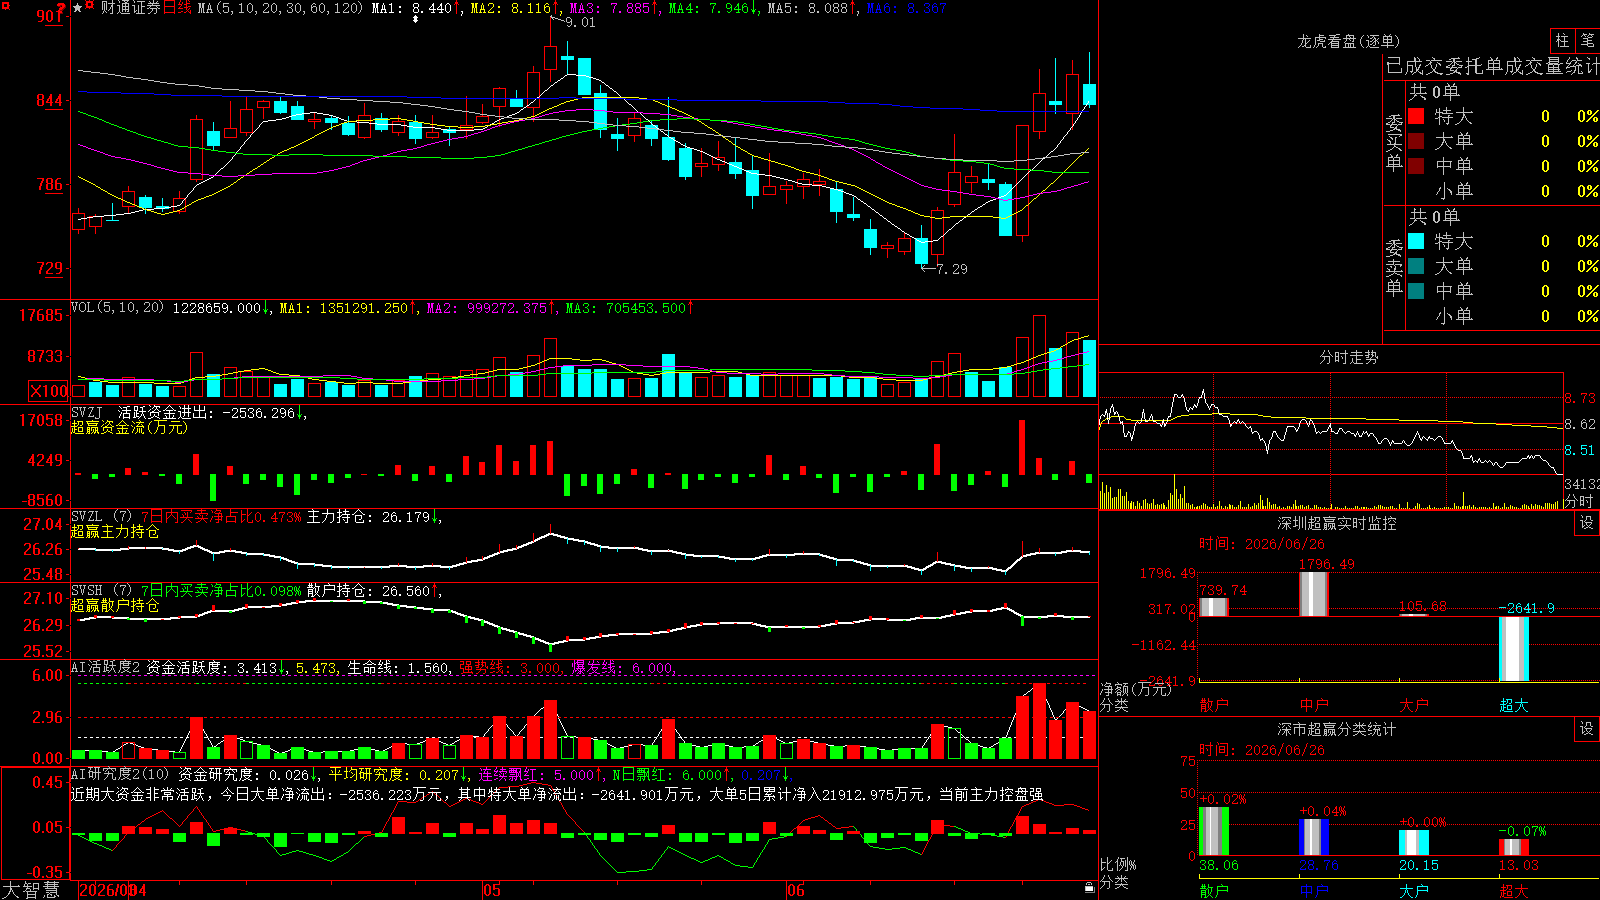The width and height of the screenshot is (1600, 900).
Task: Click the cyan 大户 bar labeled 20.15
Action: [1414, 843]
